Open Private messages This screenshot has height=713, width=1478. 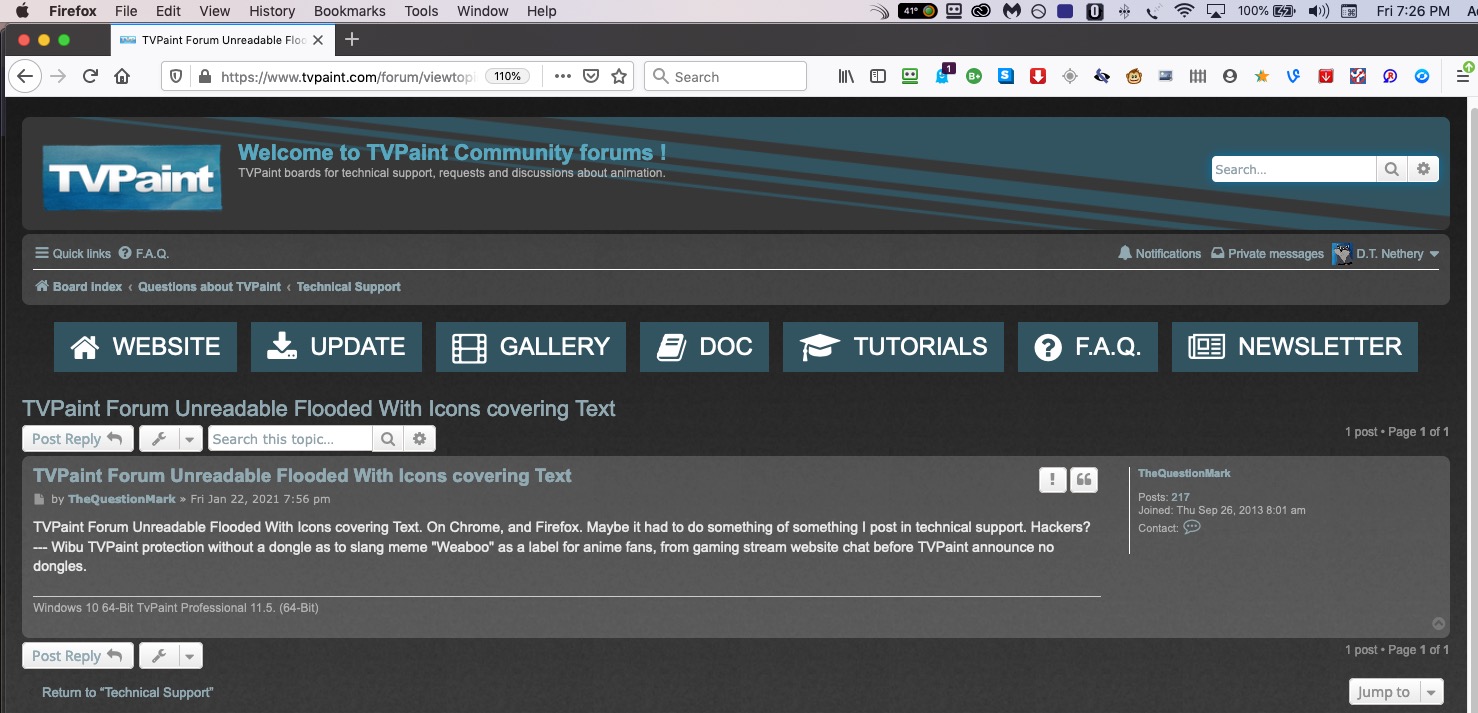click(1267, 254)
